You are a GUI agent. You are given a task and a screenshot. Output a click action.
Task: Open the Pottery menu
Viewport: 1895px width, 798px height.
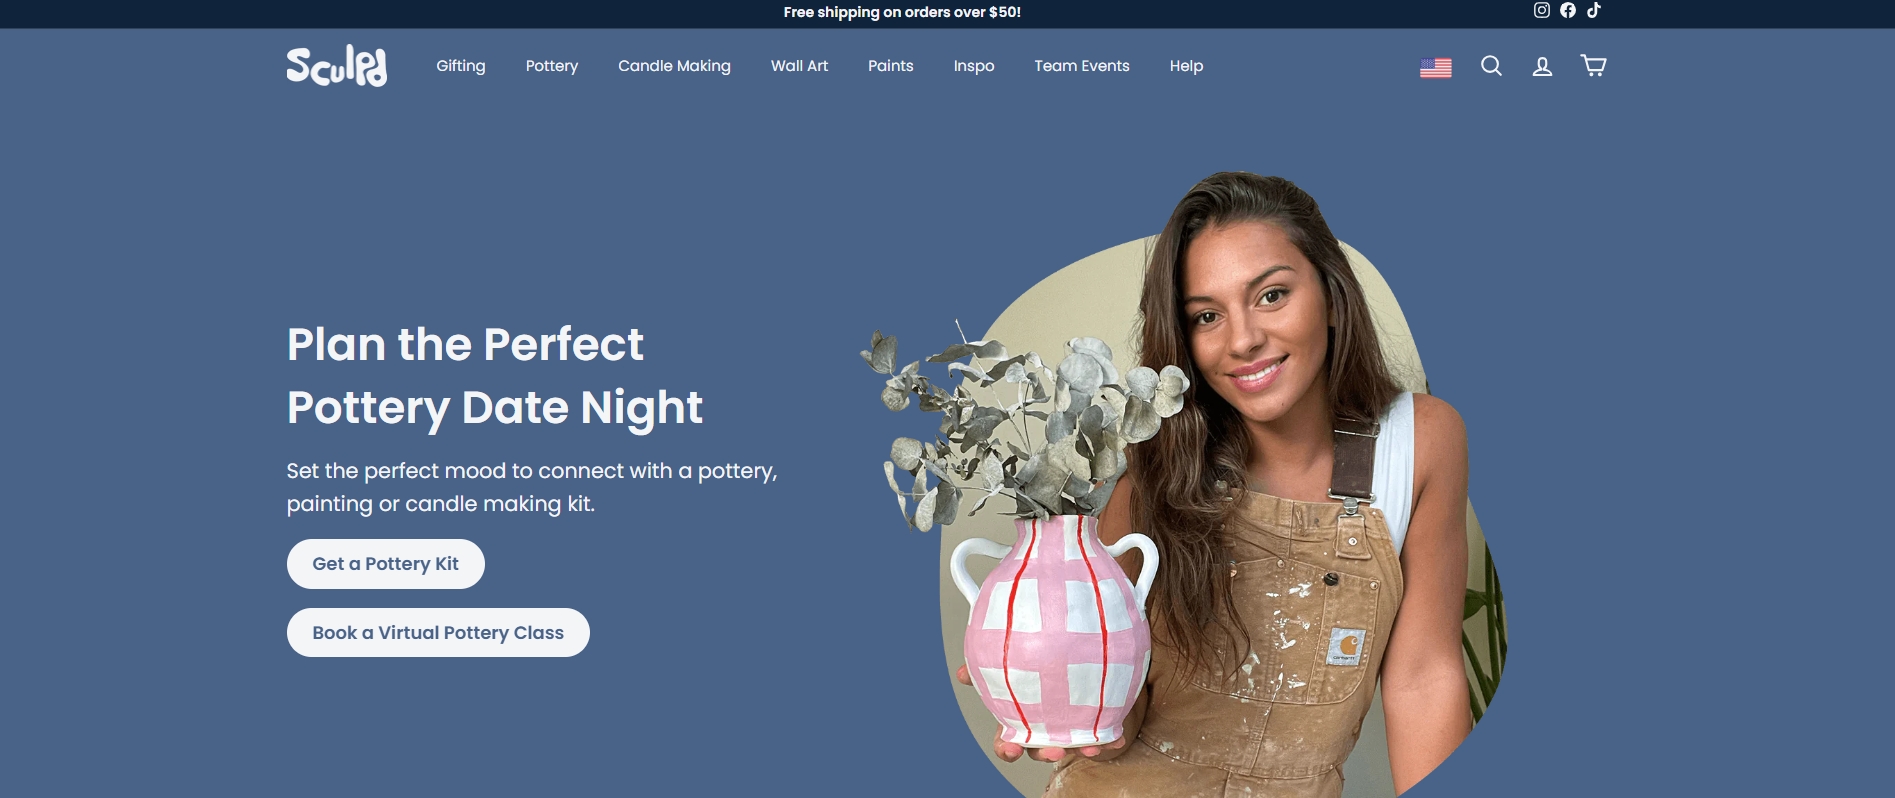click(x=552, y=66)
